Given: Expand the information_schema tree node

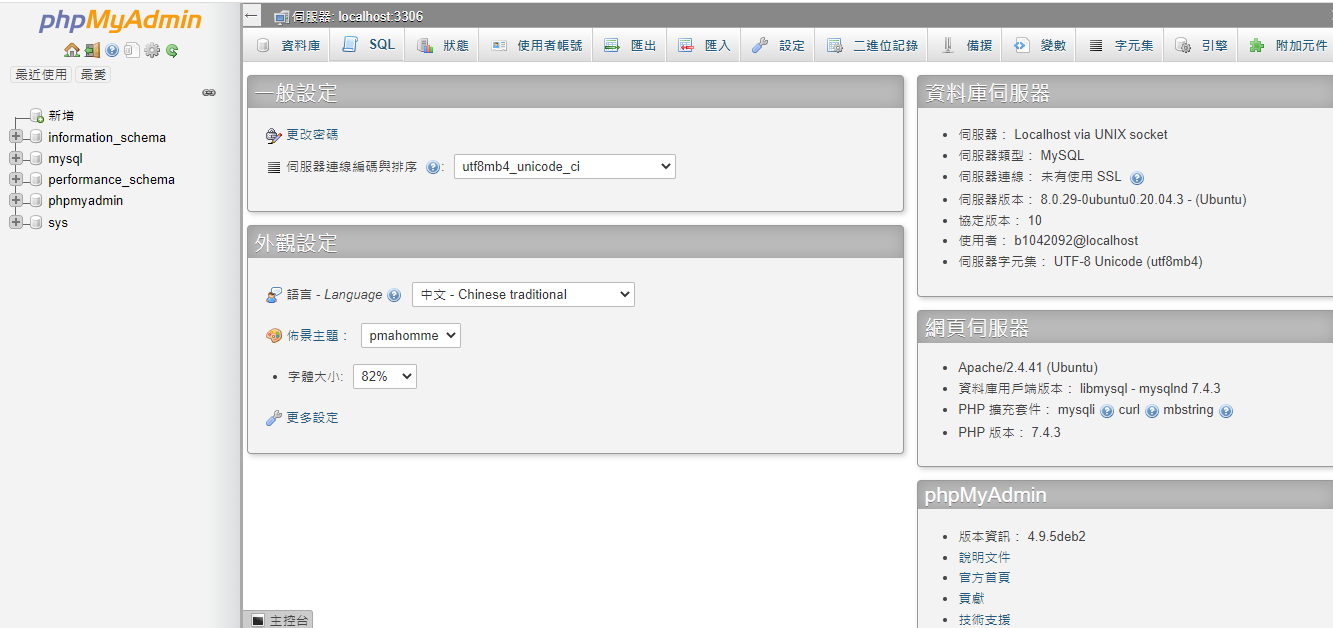Looking at the screenshot, I should 14,137.
